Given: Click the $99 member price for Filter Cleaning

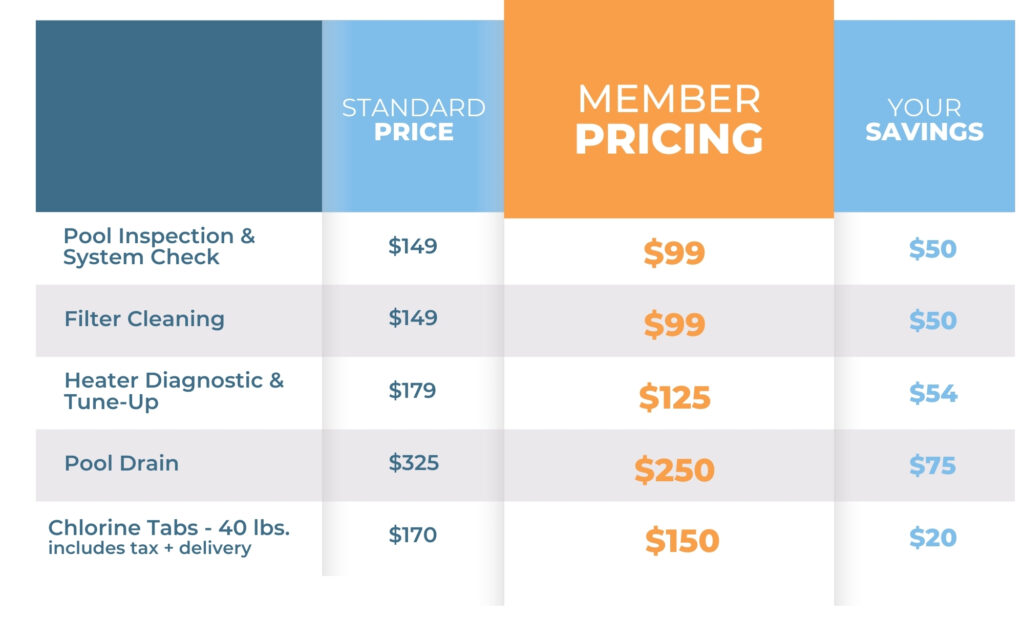Looking at the screenshot, I should 673,325.
